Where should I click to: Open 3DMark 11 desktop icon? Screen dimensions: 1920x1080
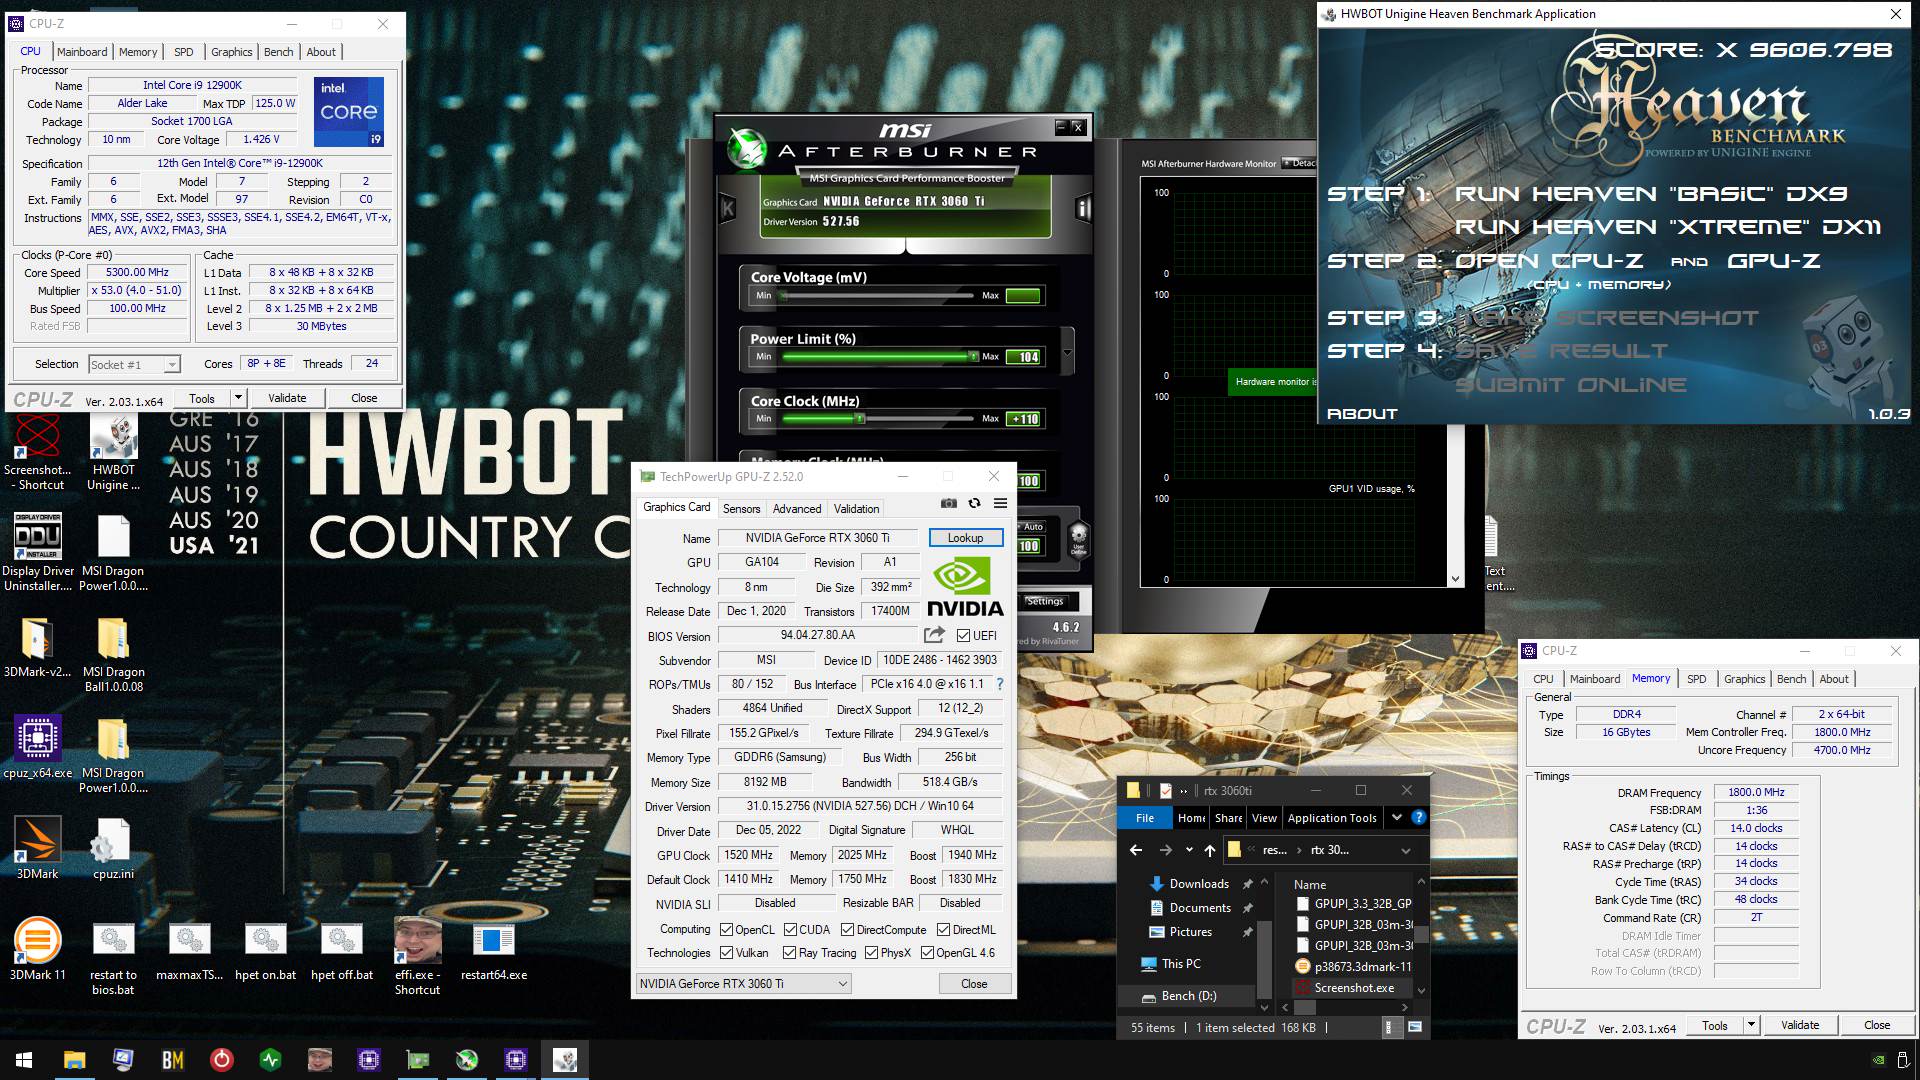[x=37, y=949]
